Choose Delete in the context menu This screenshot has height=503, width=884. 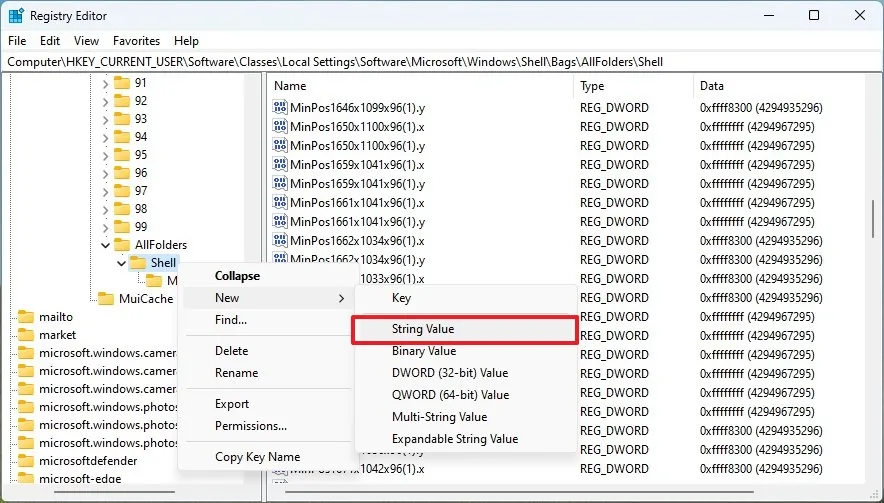[x=269, y=351]
